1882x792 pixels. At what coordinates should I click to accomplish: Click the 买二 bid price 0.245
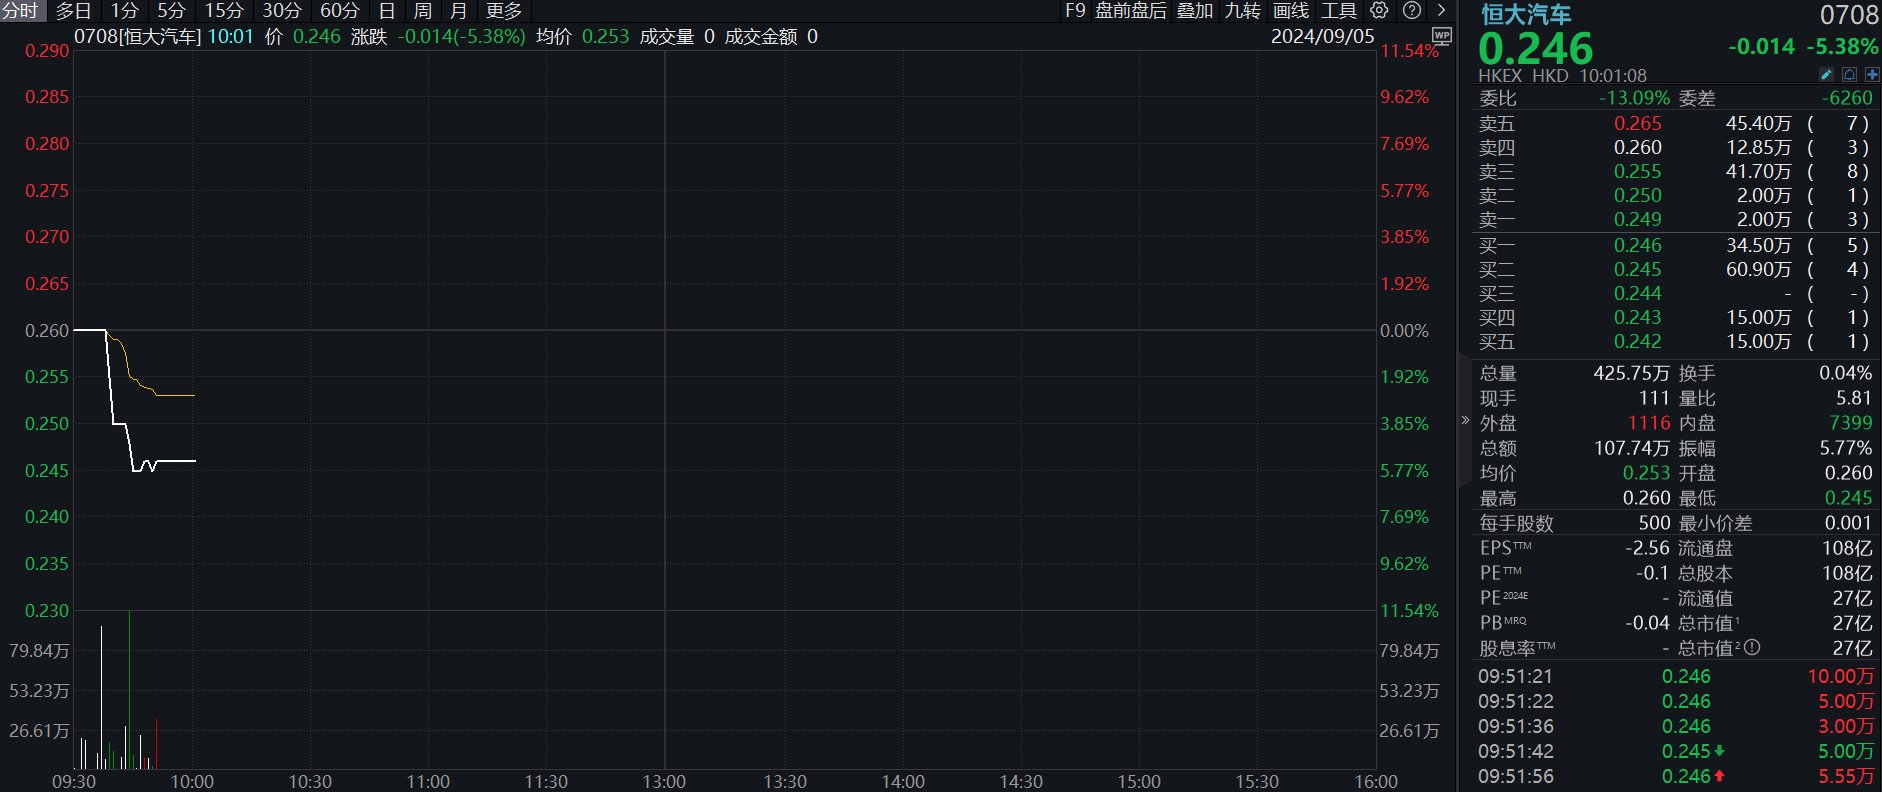(x=1637, y=269)
